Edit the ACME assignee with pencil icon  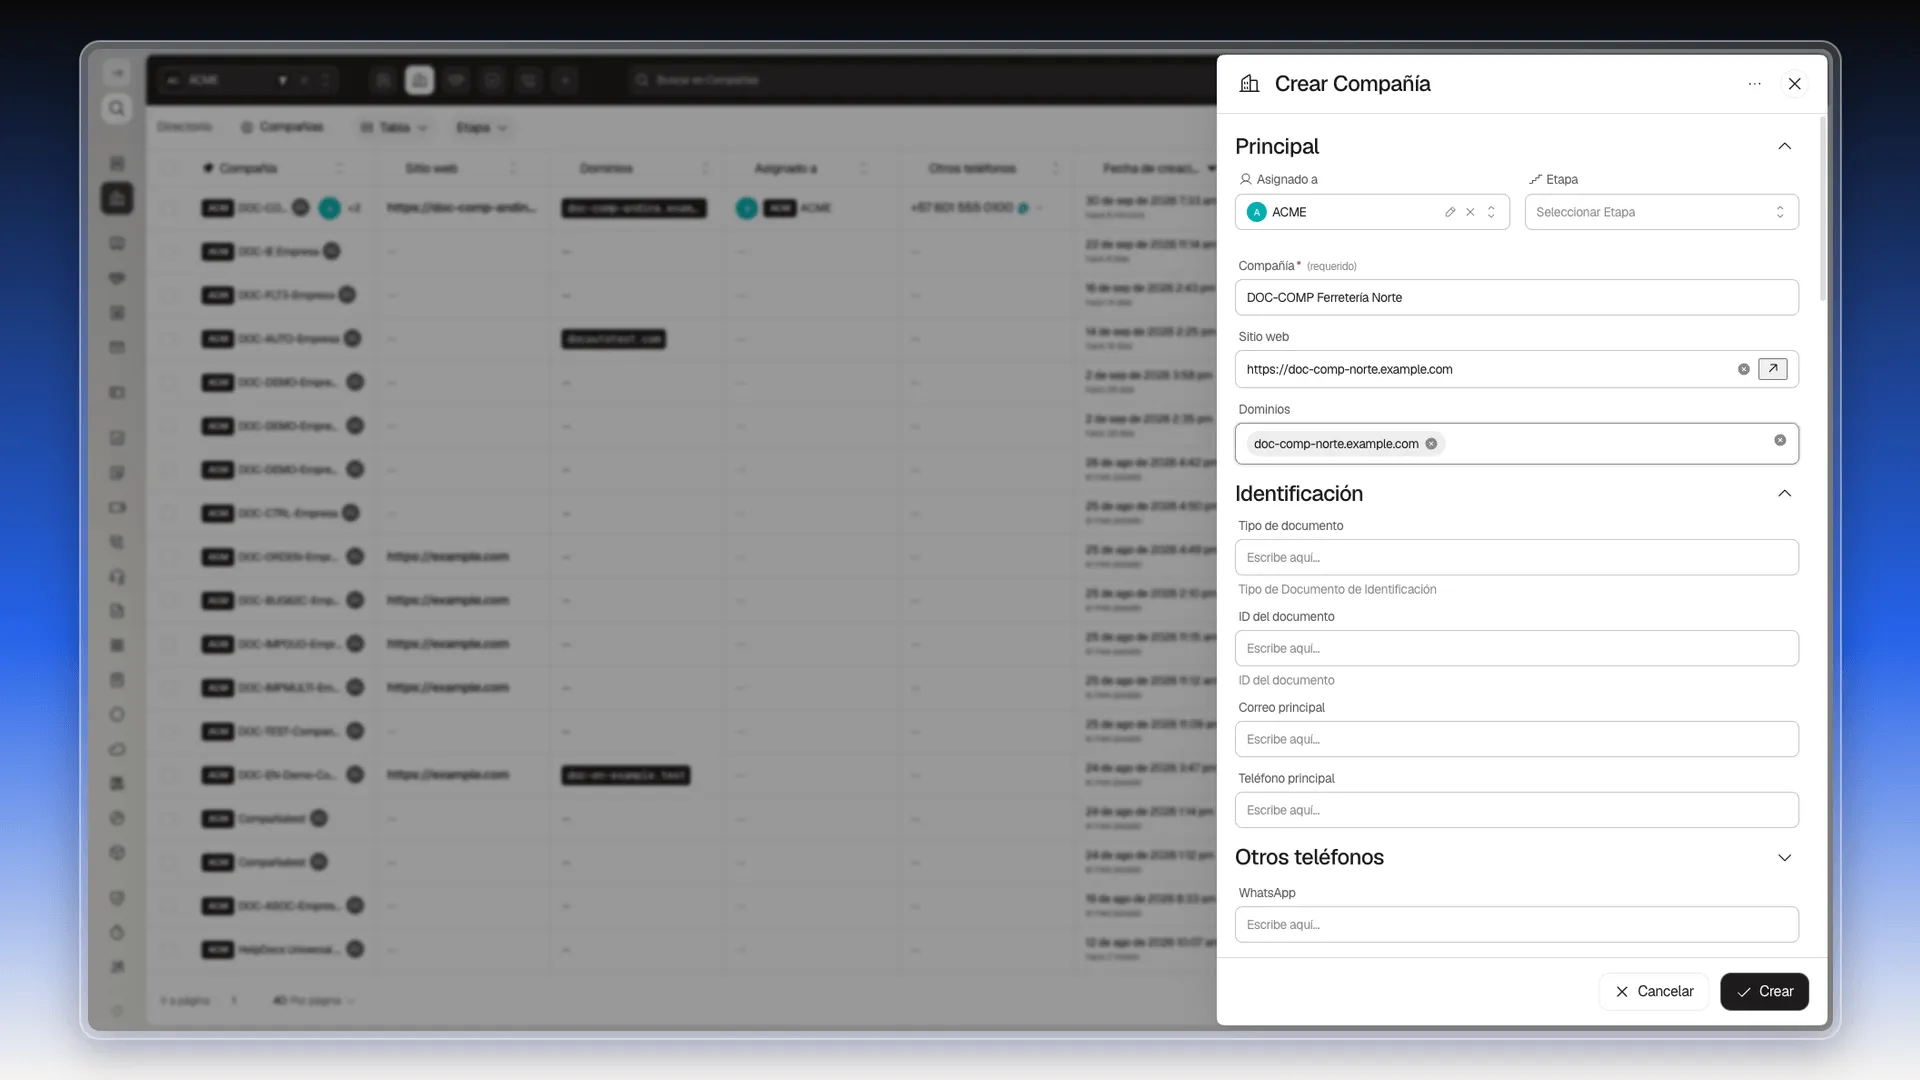pos(1449,212)
